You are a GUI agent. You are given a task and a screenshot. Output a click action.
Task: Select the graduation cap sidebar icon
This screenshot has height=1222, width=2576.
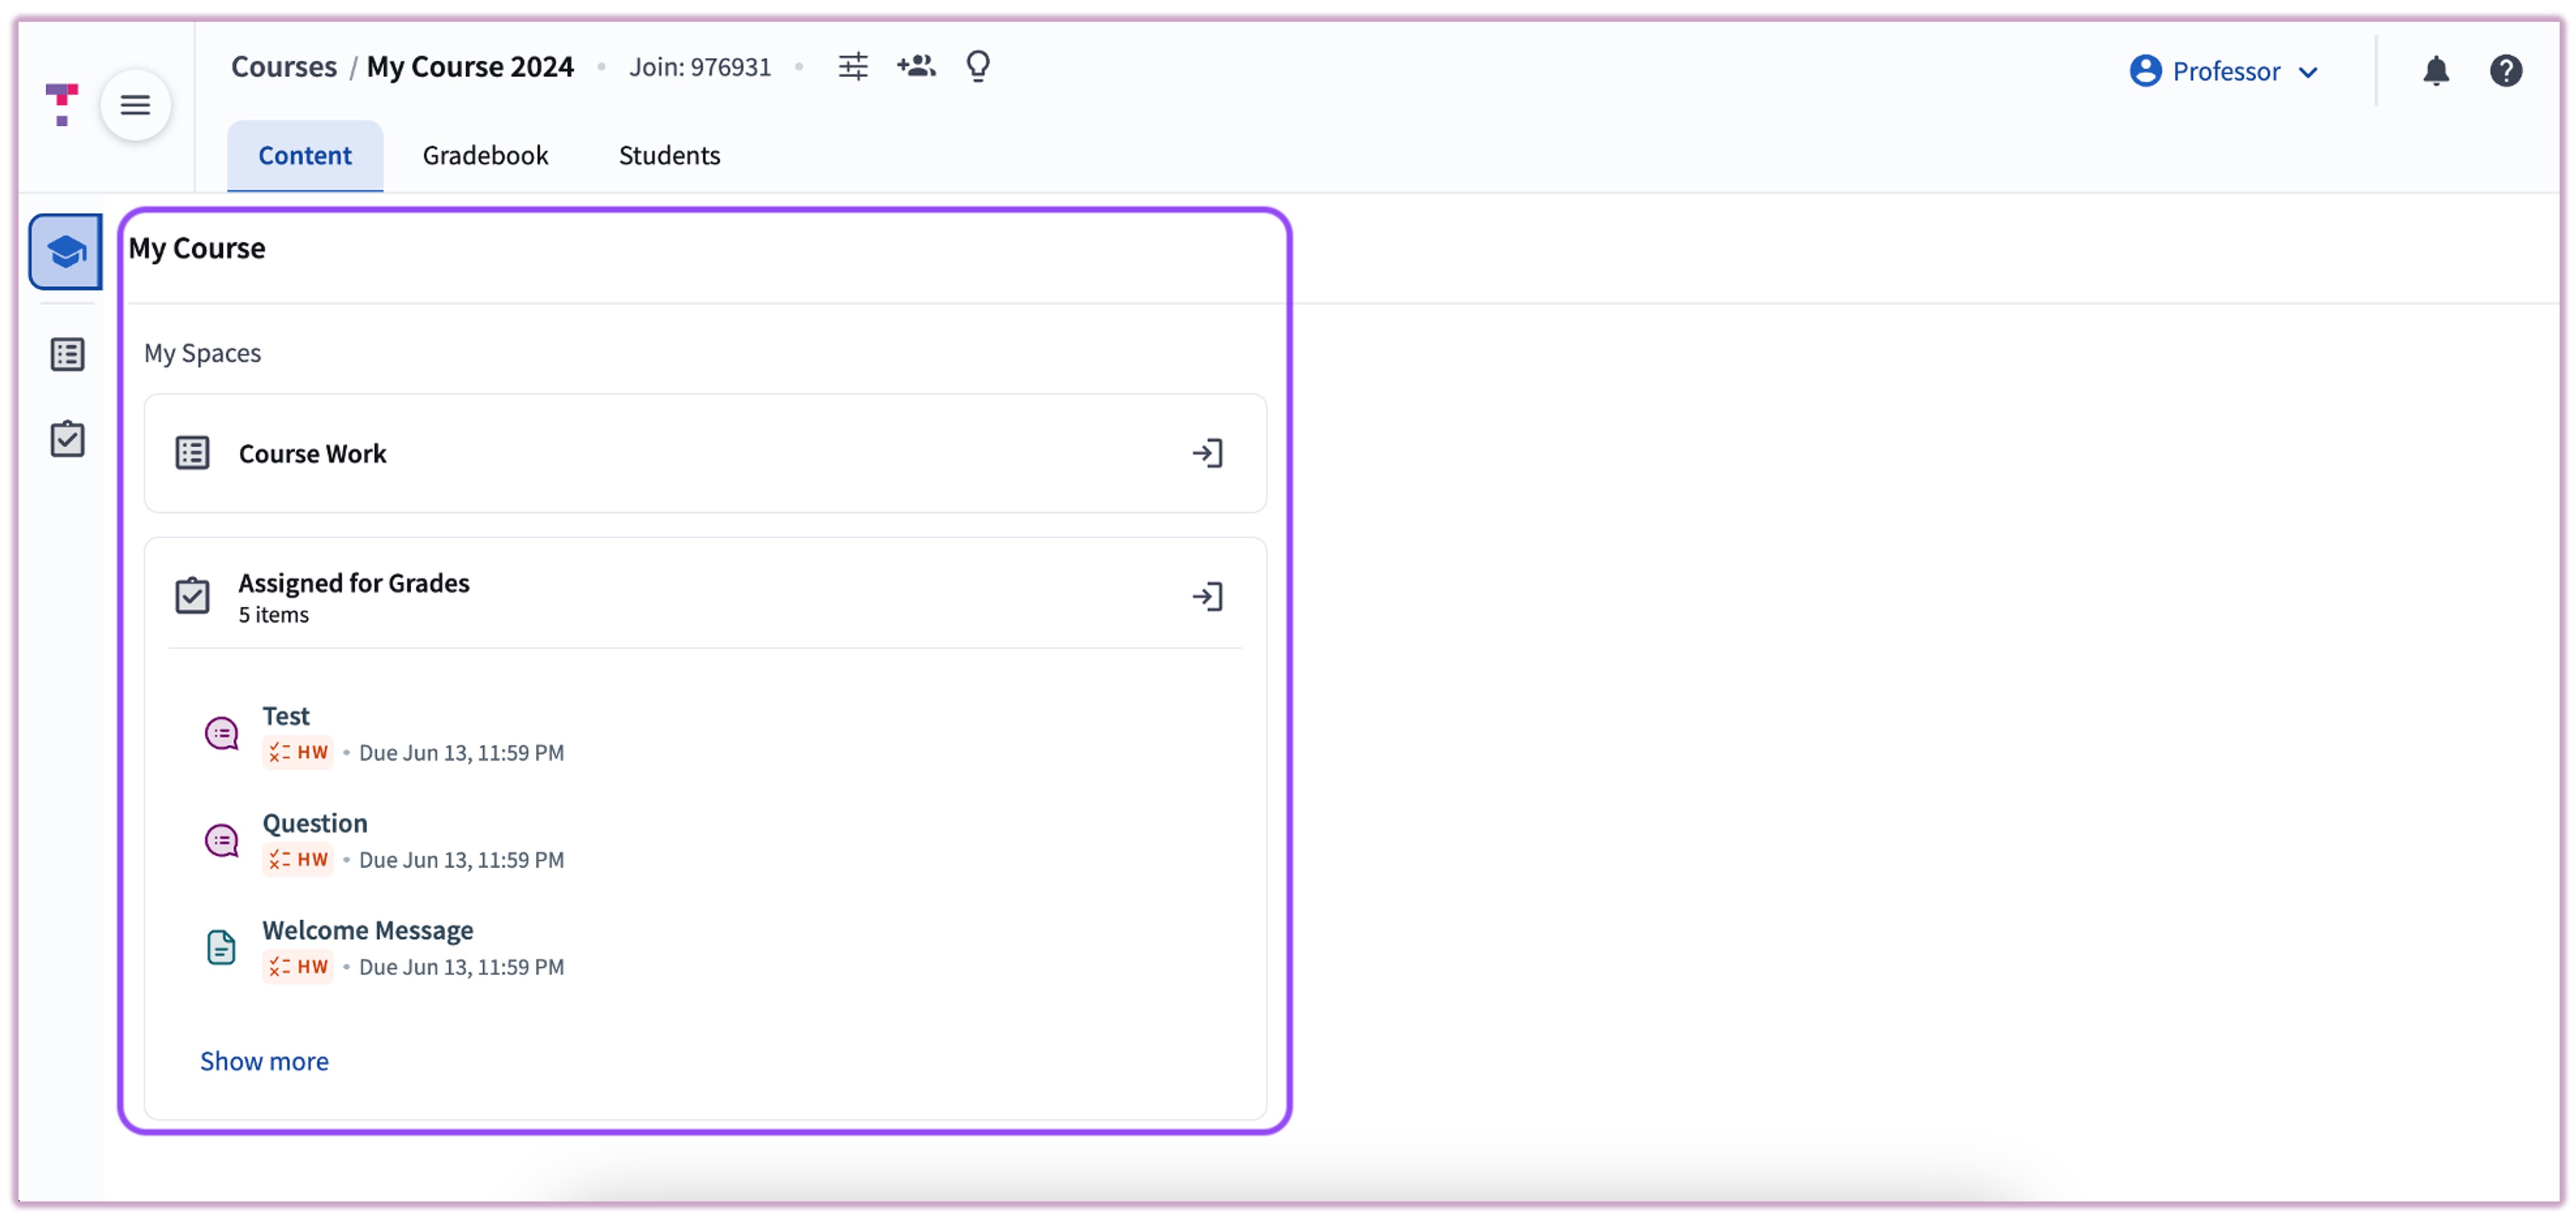[66, 251]
